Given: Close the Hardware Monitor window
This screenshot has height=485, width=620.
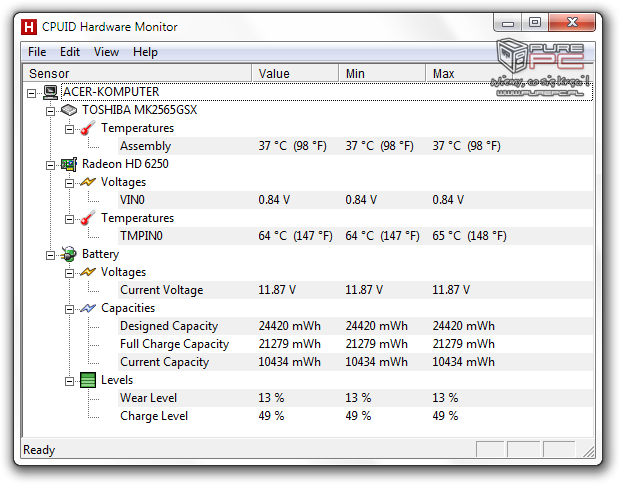Looking at the screenshot, I should pyautogui.click(x=572, y=23).
